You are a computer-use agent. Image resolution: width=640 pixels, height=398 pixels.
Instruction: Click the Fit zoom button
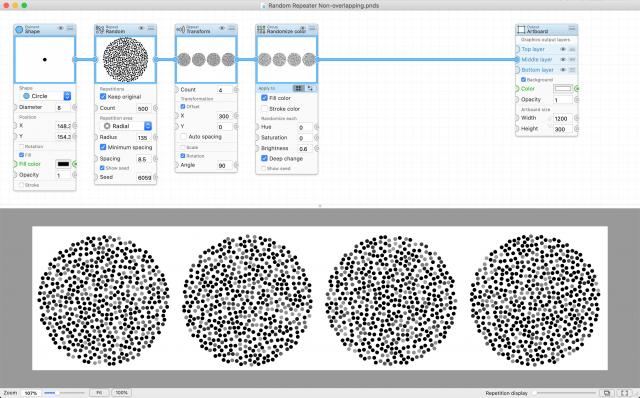click(x=99, y=393)
